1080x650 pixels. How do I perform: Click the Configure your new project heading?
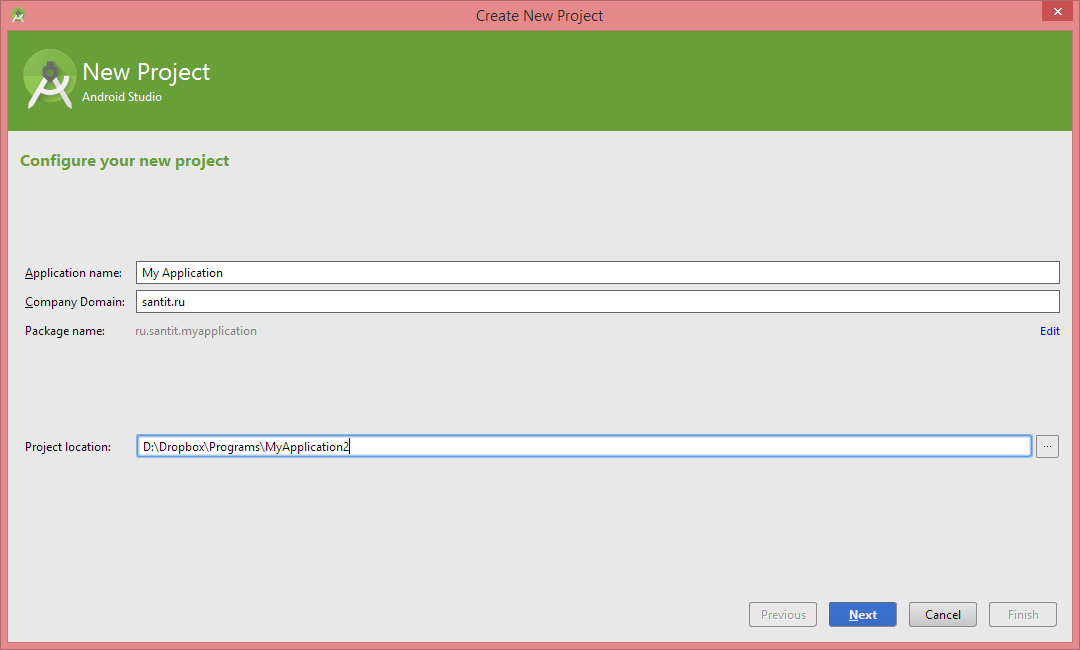125,161
